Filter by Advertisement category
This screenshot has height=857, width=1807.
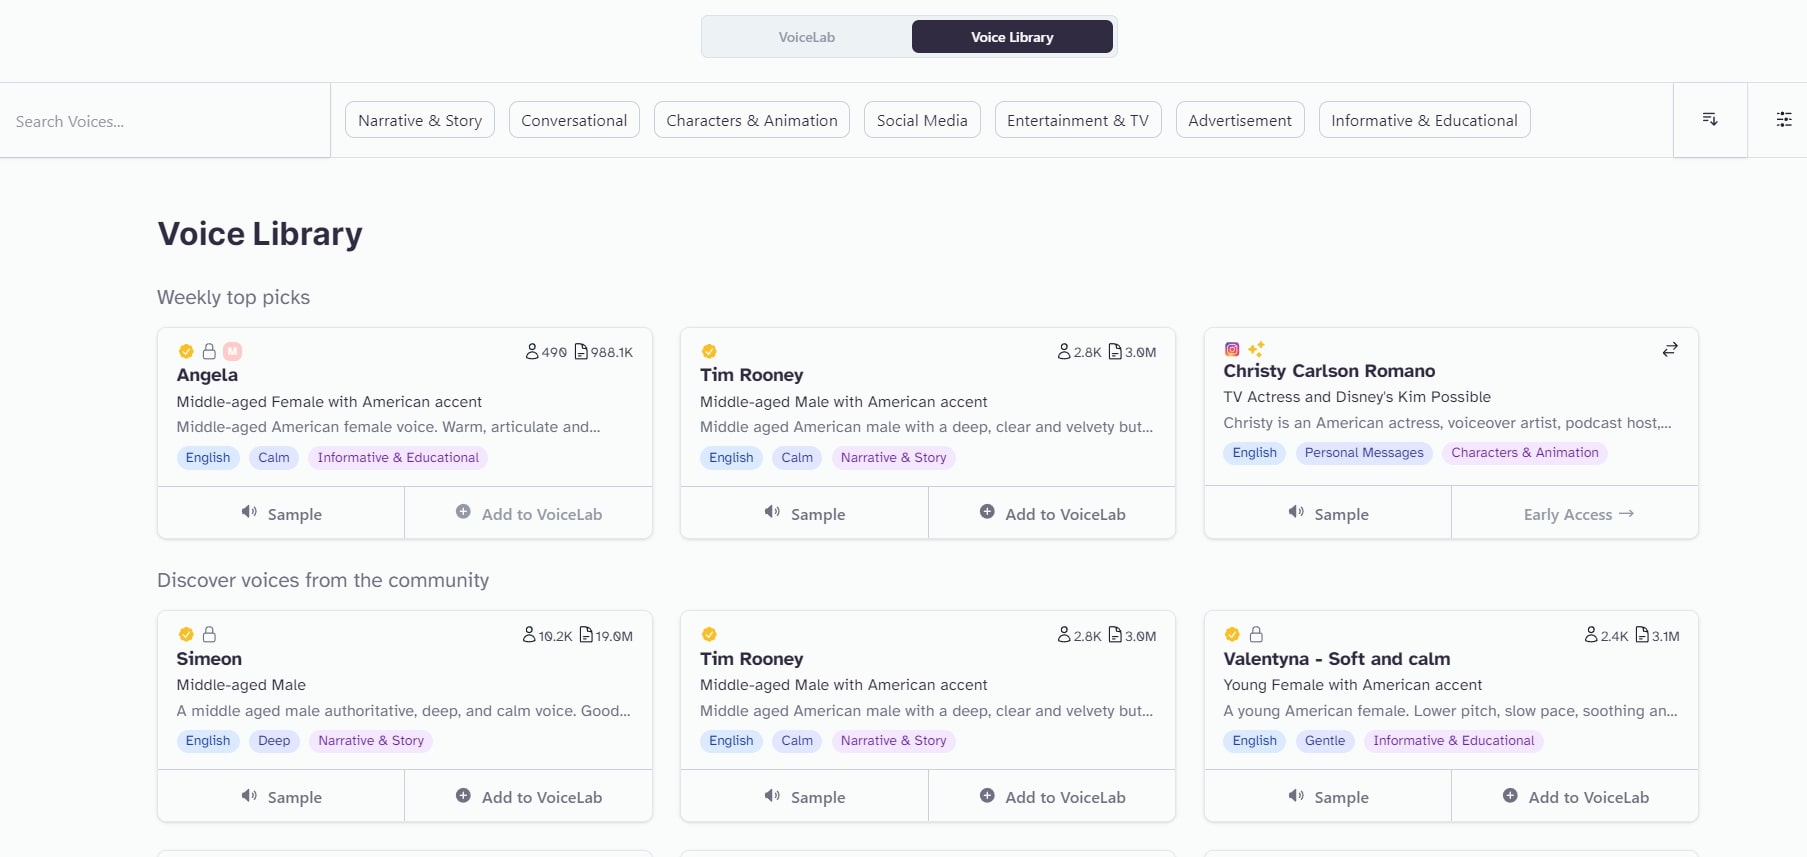1240,120
